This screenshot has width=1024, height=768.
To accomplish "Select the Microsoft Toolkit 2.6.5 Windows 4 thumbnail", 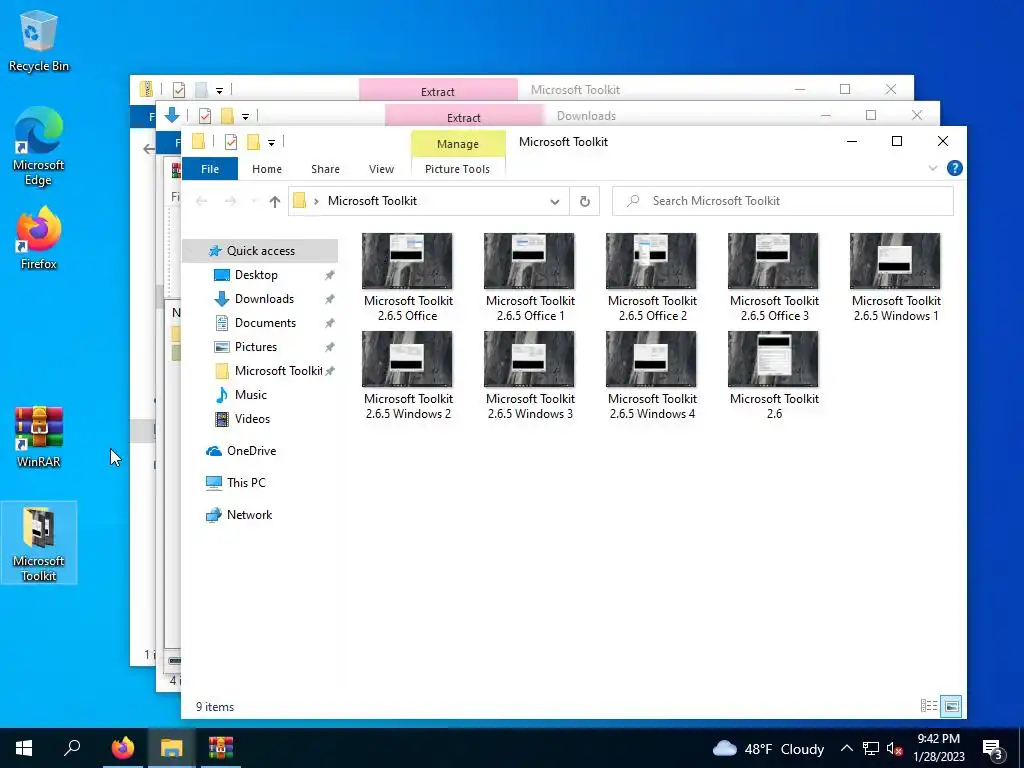I will point(651,359).
